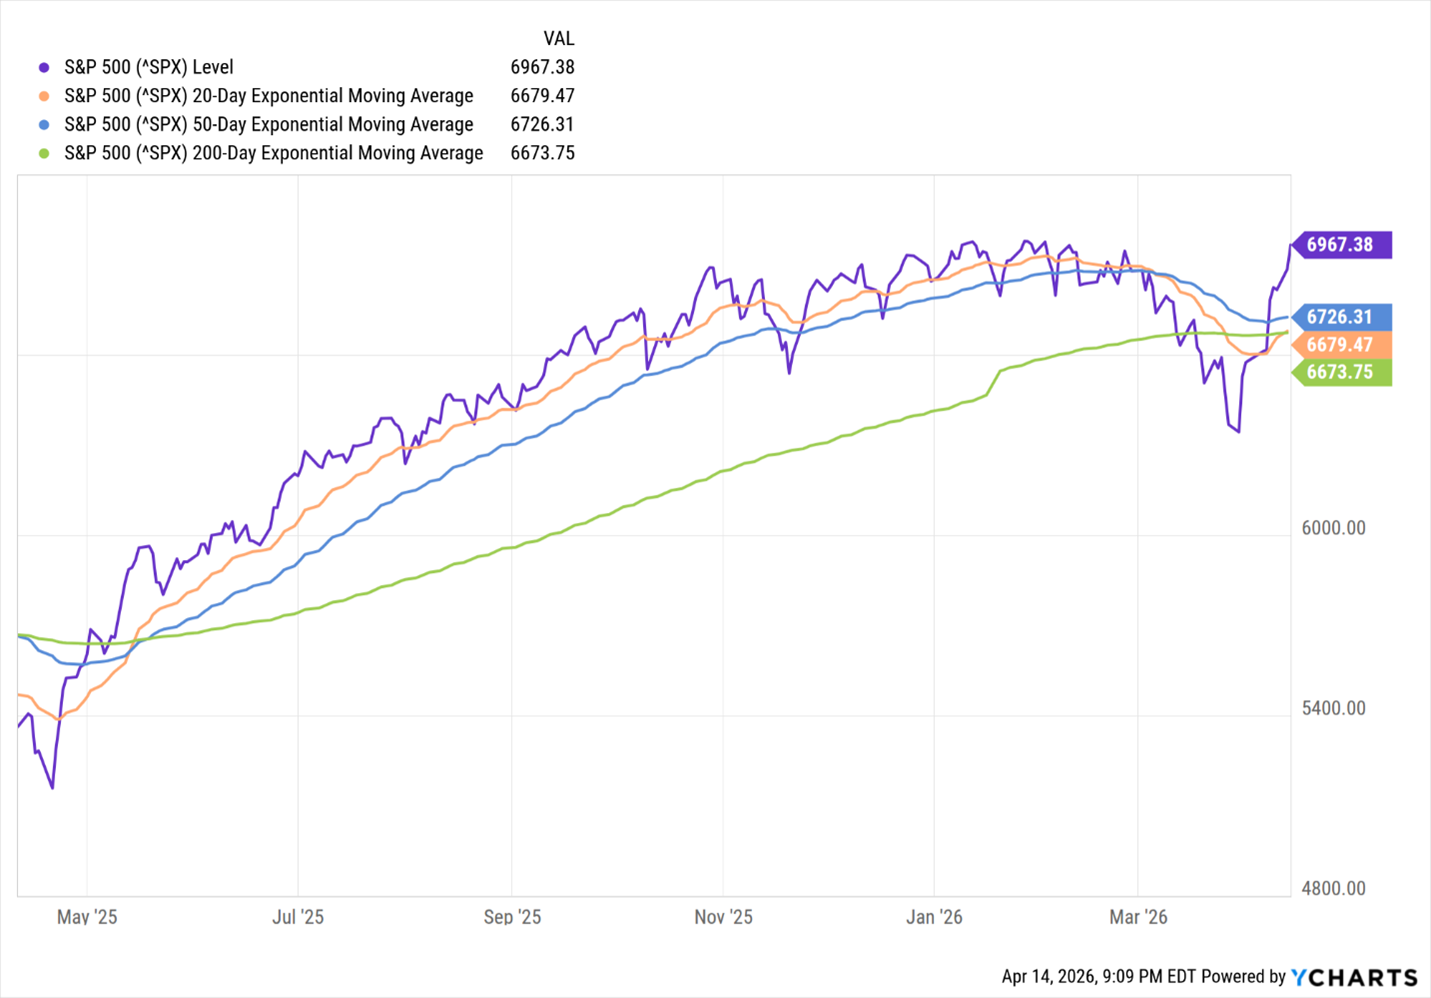The image size is (1431, 998).
Task: Click the legend value 6967.38 under VAL
Action: [542, 67]
